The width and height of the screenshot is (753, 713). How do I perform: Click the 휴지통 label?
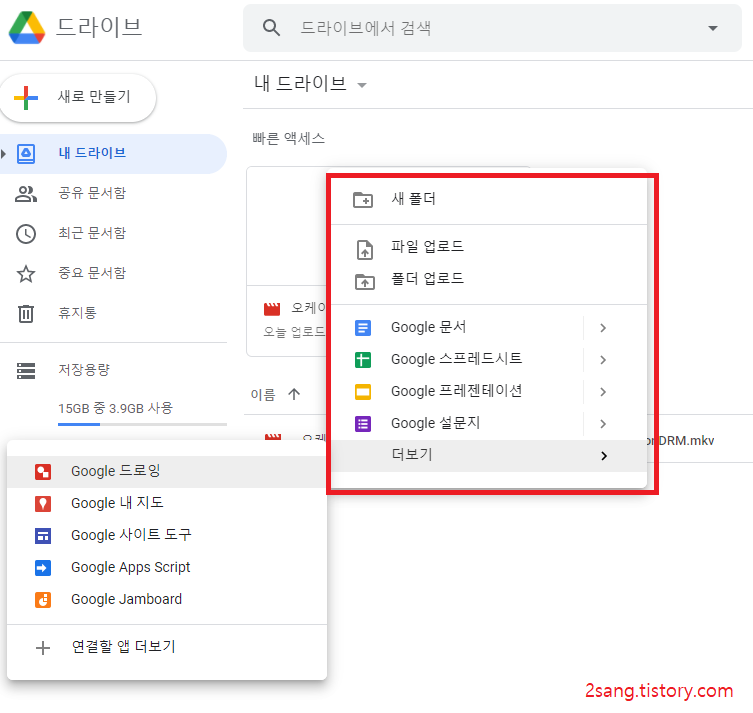77,313
